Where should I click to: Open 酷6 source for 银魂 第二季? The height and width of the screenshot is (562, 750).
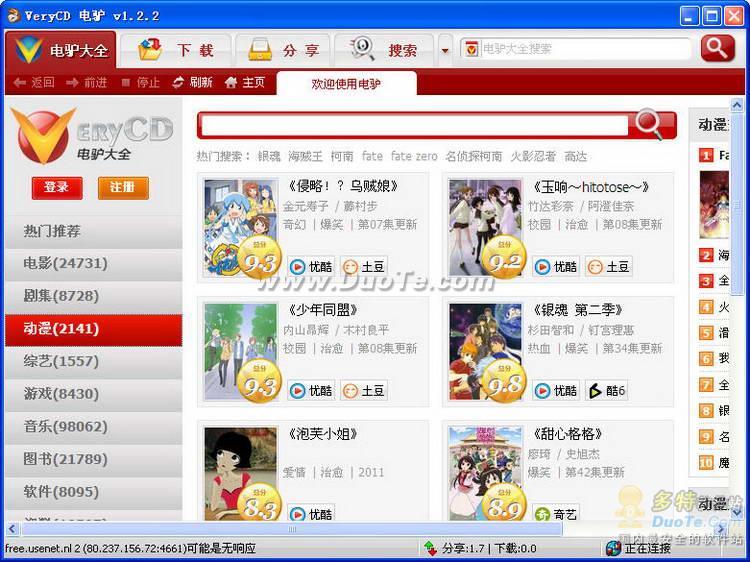pyautogui.click(x=607, y=391)
